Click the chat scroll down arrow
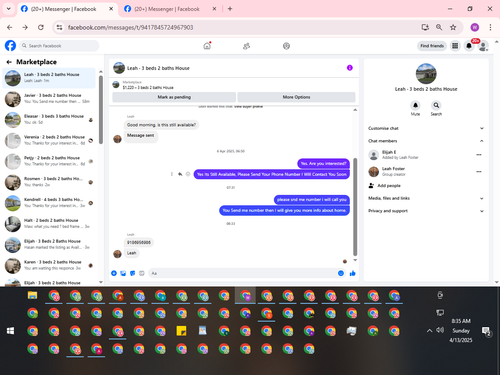 click(355, 260)
